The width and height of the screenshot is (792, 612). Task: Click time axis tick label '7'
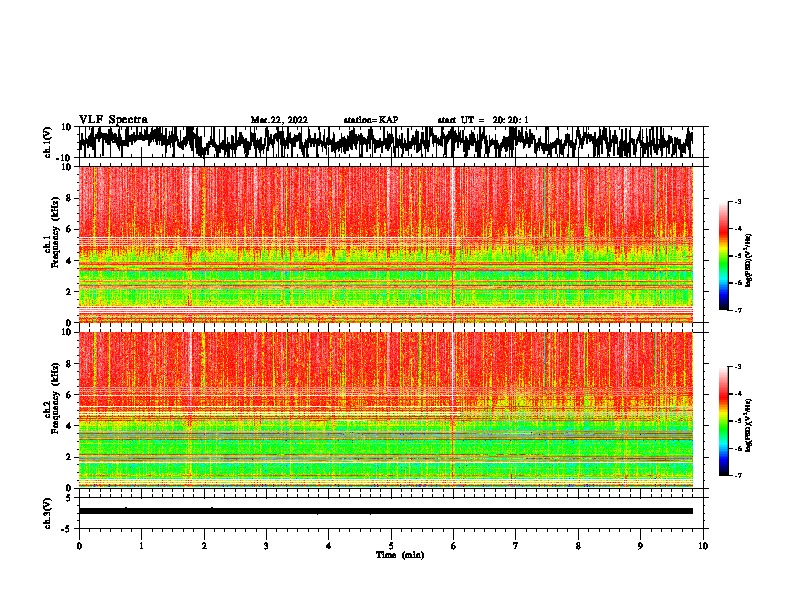tap(516, 546)
